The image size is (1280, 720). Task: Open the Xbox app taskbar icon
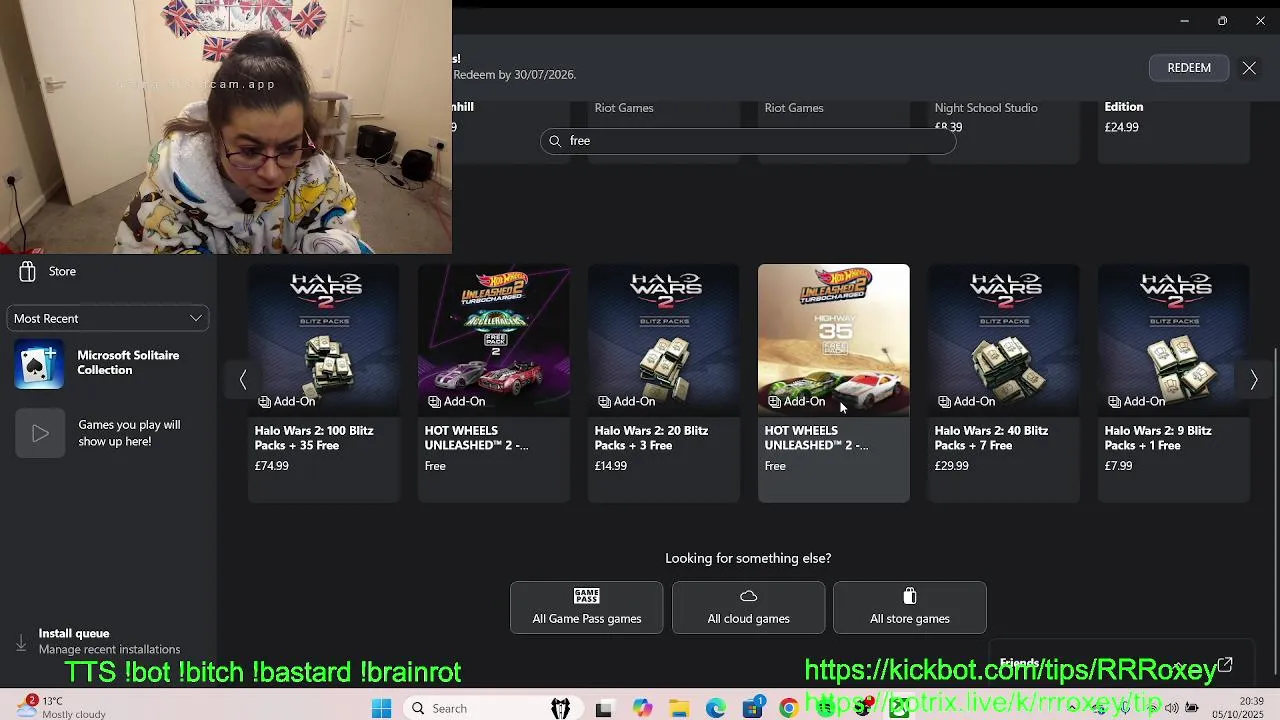click(x=899, y=708)
